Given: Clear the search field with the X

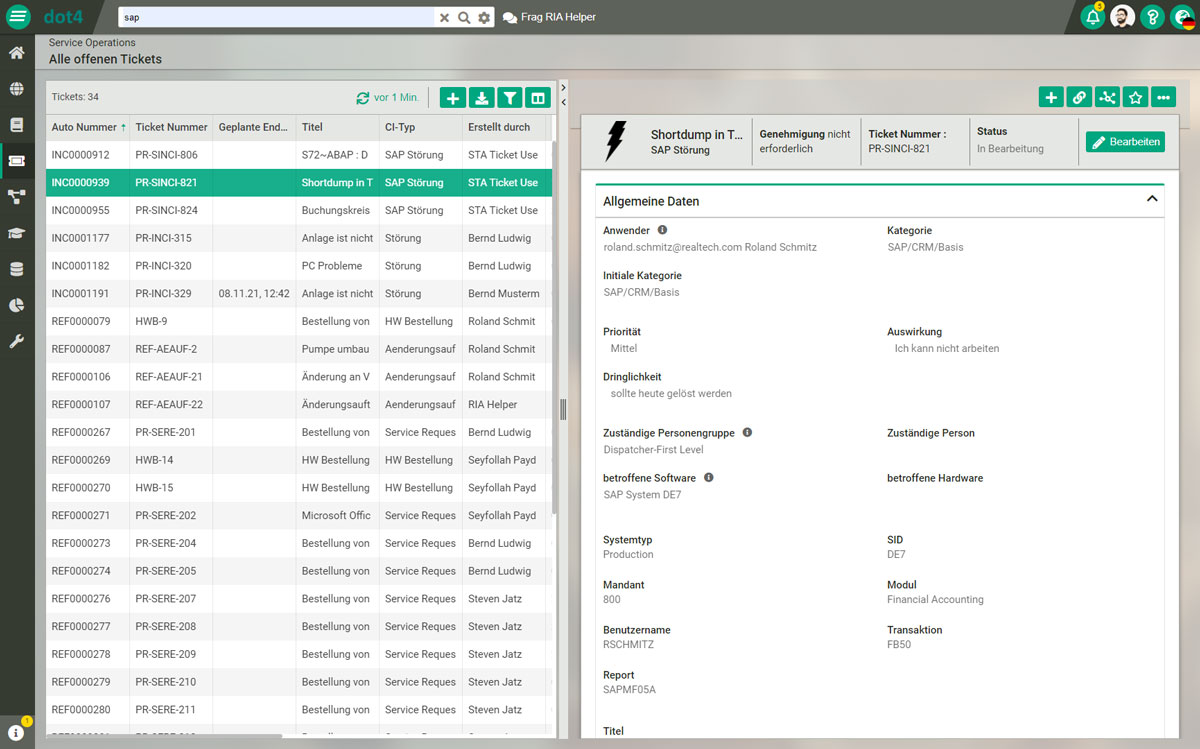Looking at the screenshot, I should pyautogui.click(x=444, y=17).
